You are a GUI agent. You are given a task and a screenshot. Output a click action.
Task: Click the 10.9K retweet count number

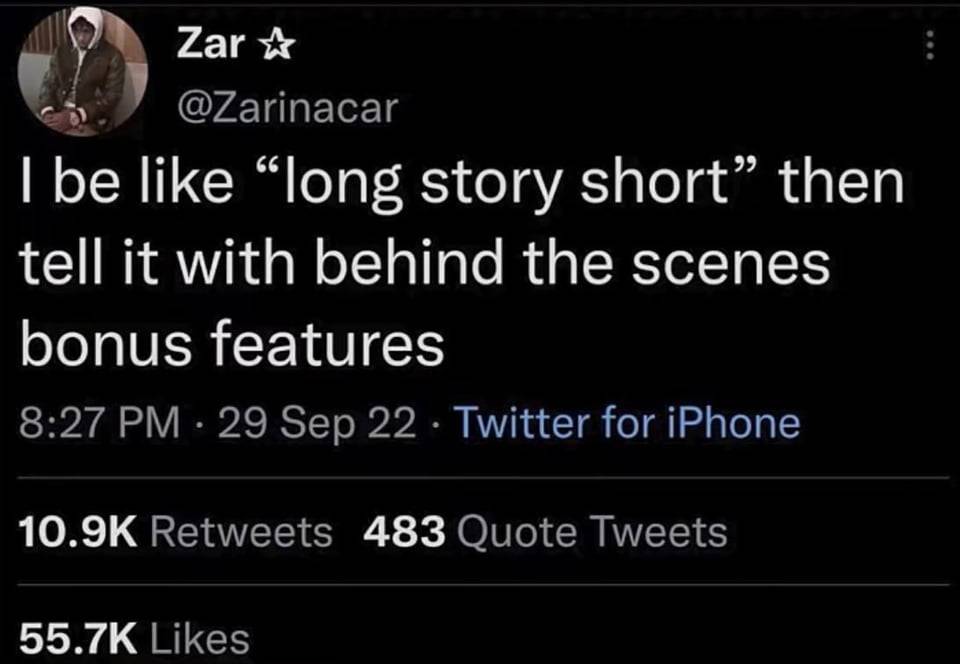(x=77, y=531)
